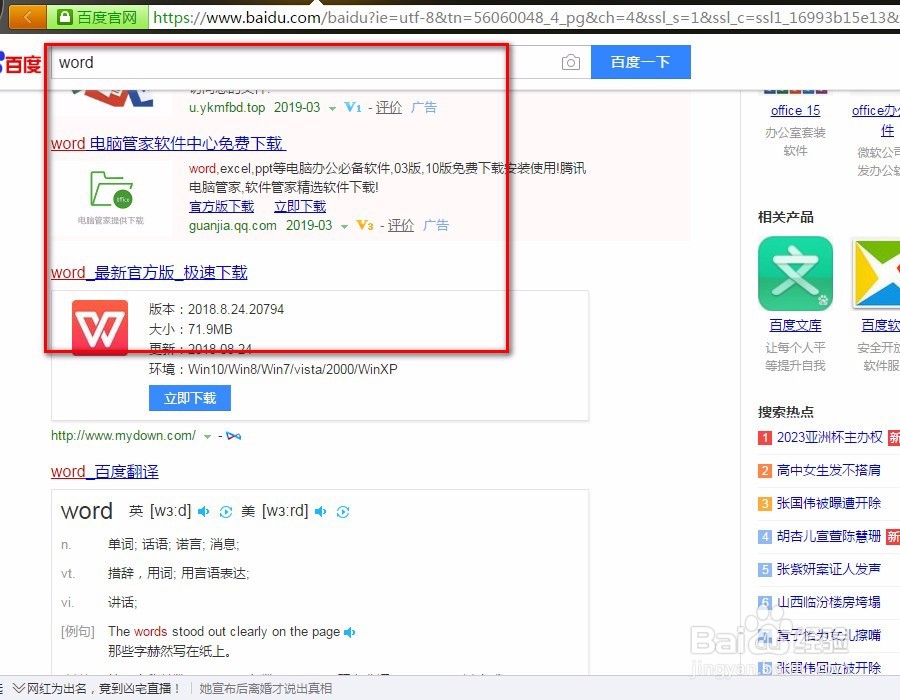The height and width of the screenshot is (700, 900).
Task: Click the 大小：71.9MB text
Action: 191,329
